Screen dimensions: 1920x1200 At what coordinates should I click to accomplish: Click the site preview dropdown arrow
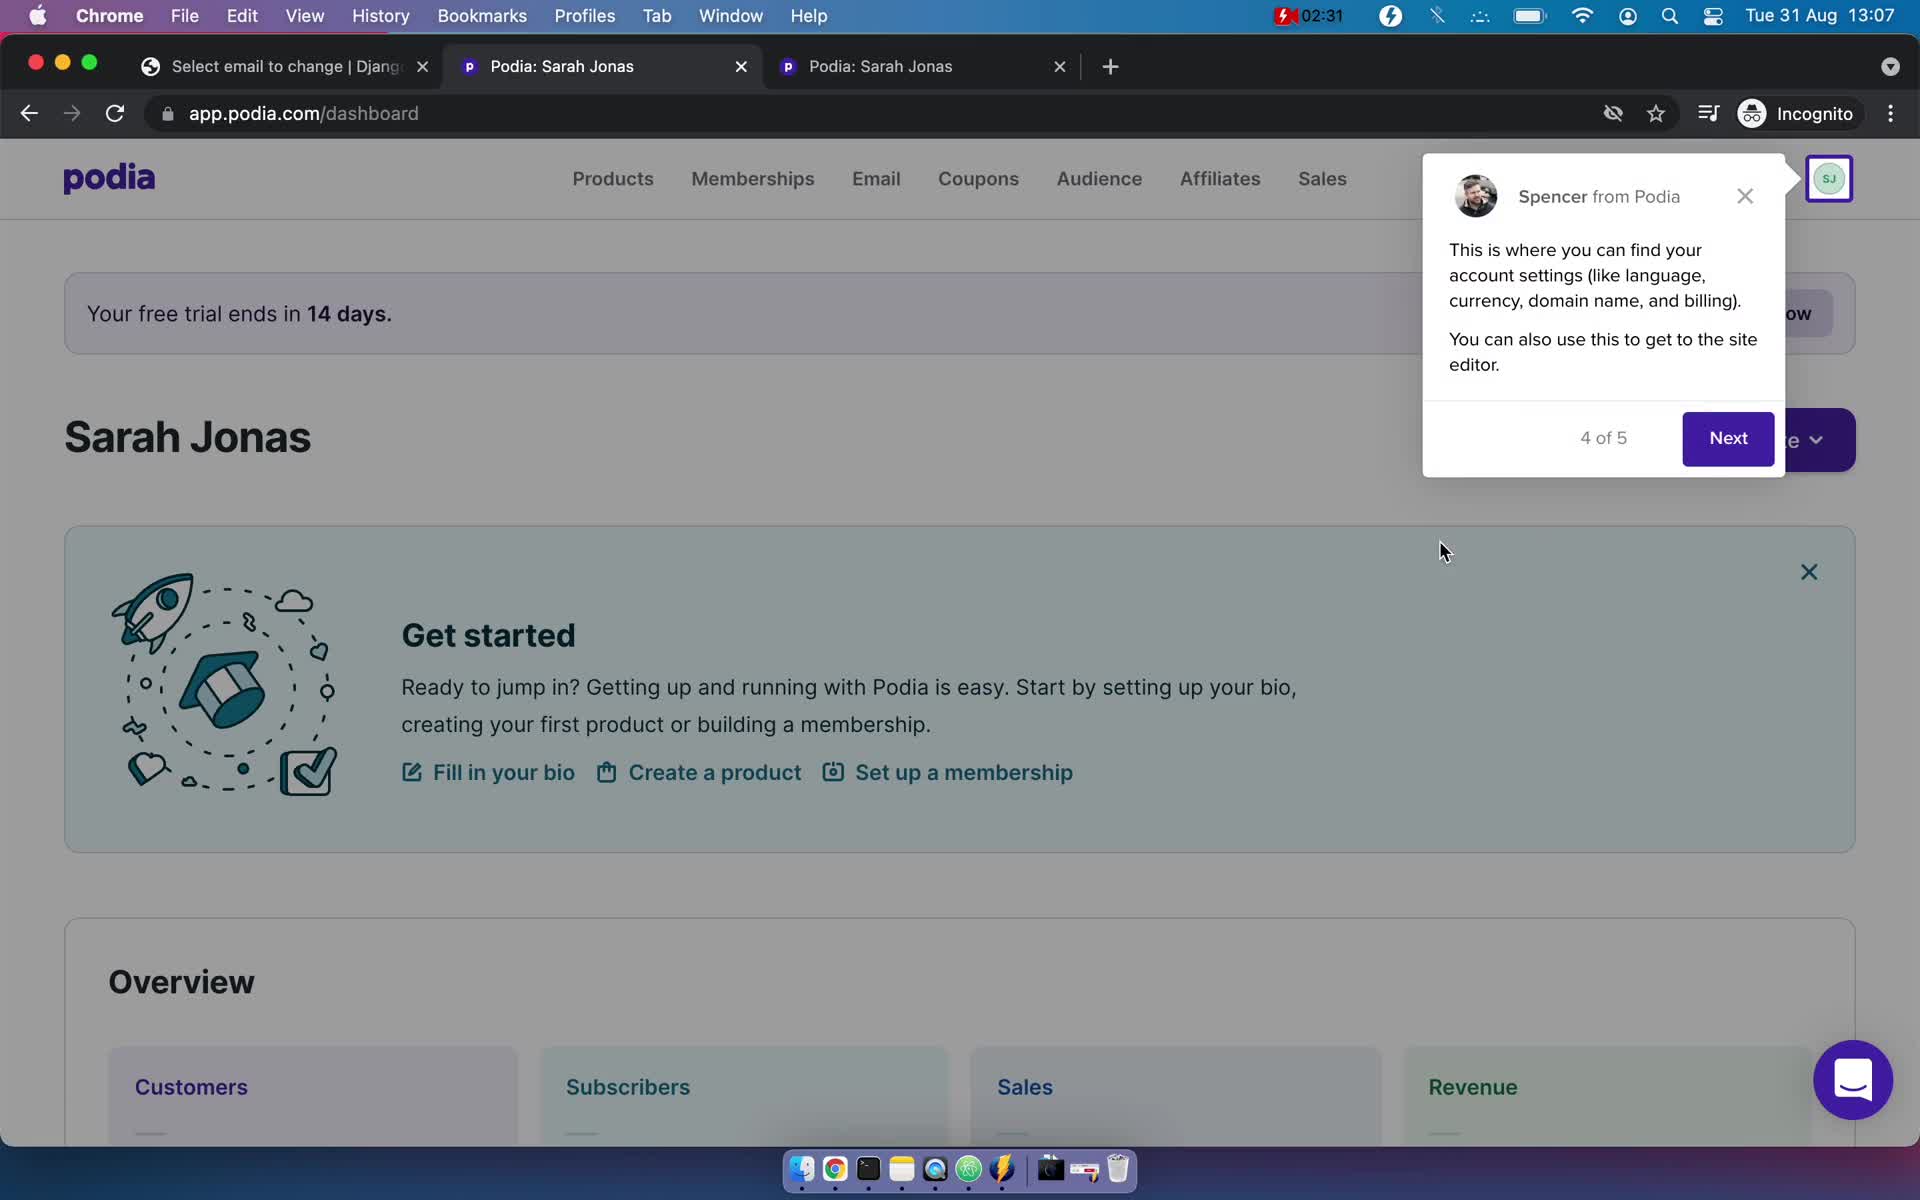coord(1815,440)
